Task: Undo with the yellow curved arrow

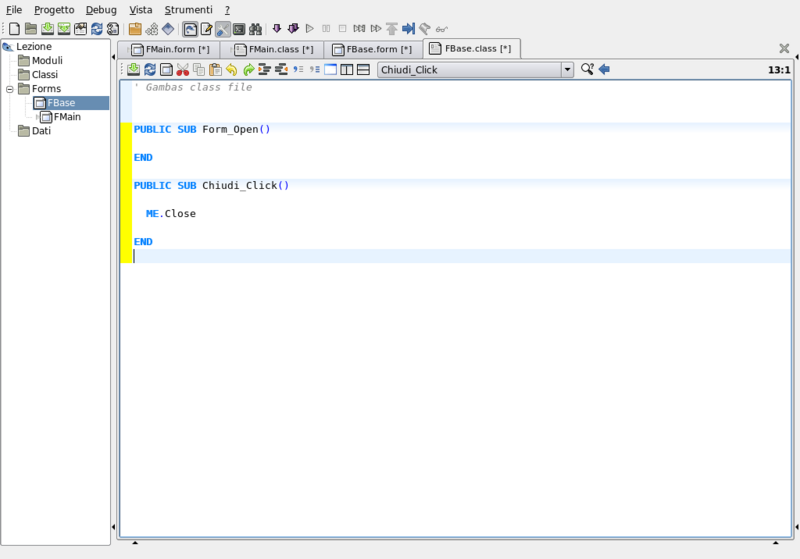Action: 232,69
